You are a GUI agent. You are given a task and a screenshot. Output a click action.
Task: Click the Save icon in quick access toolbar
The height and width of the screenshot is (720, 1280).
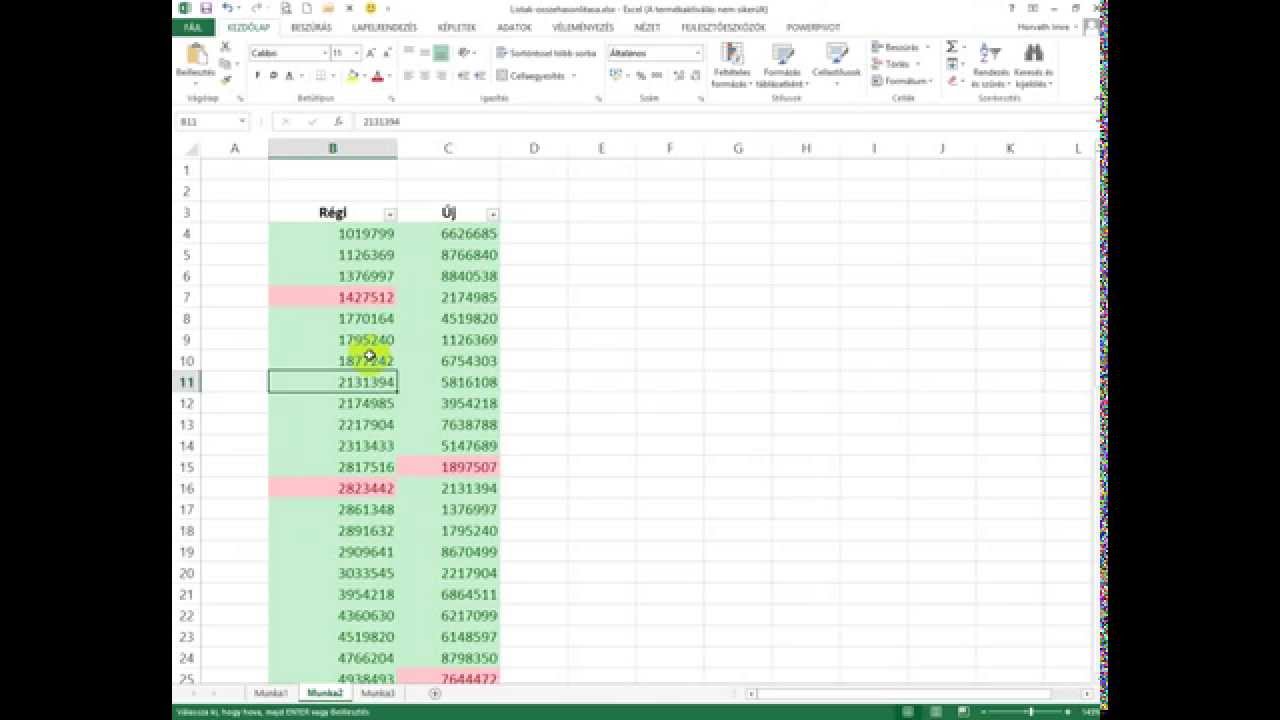(x=205, y=8)
